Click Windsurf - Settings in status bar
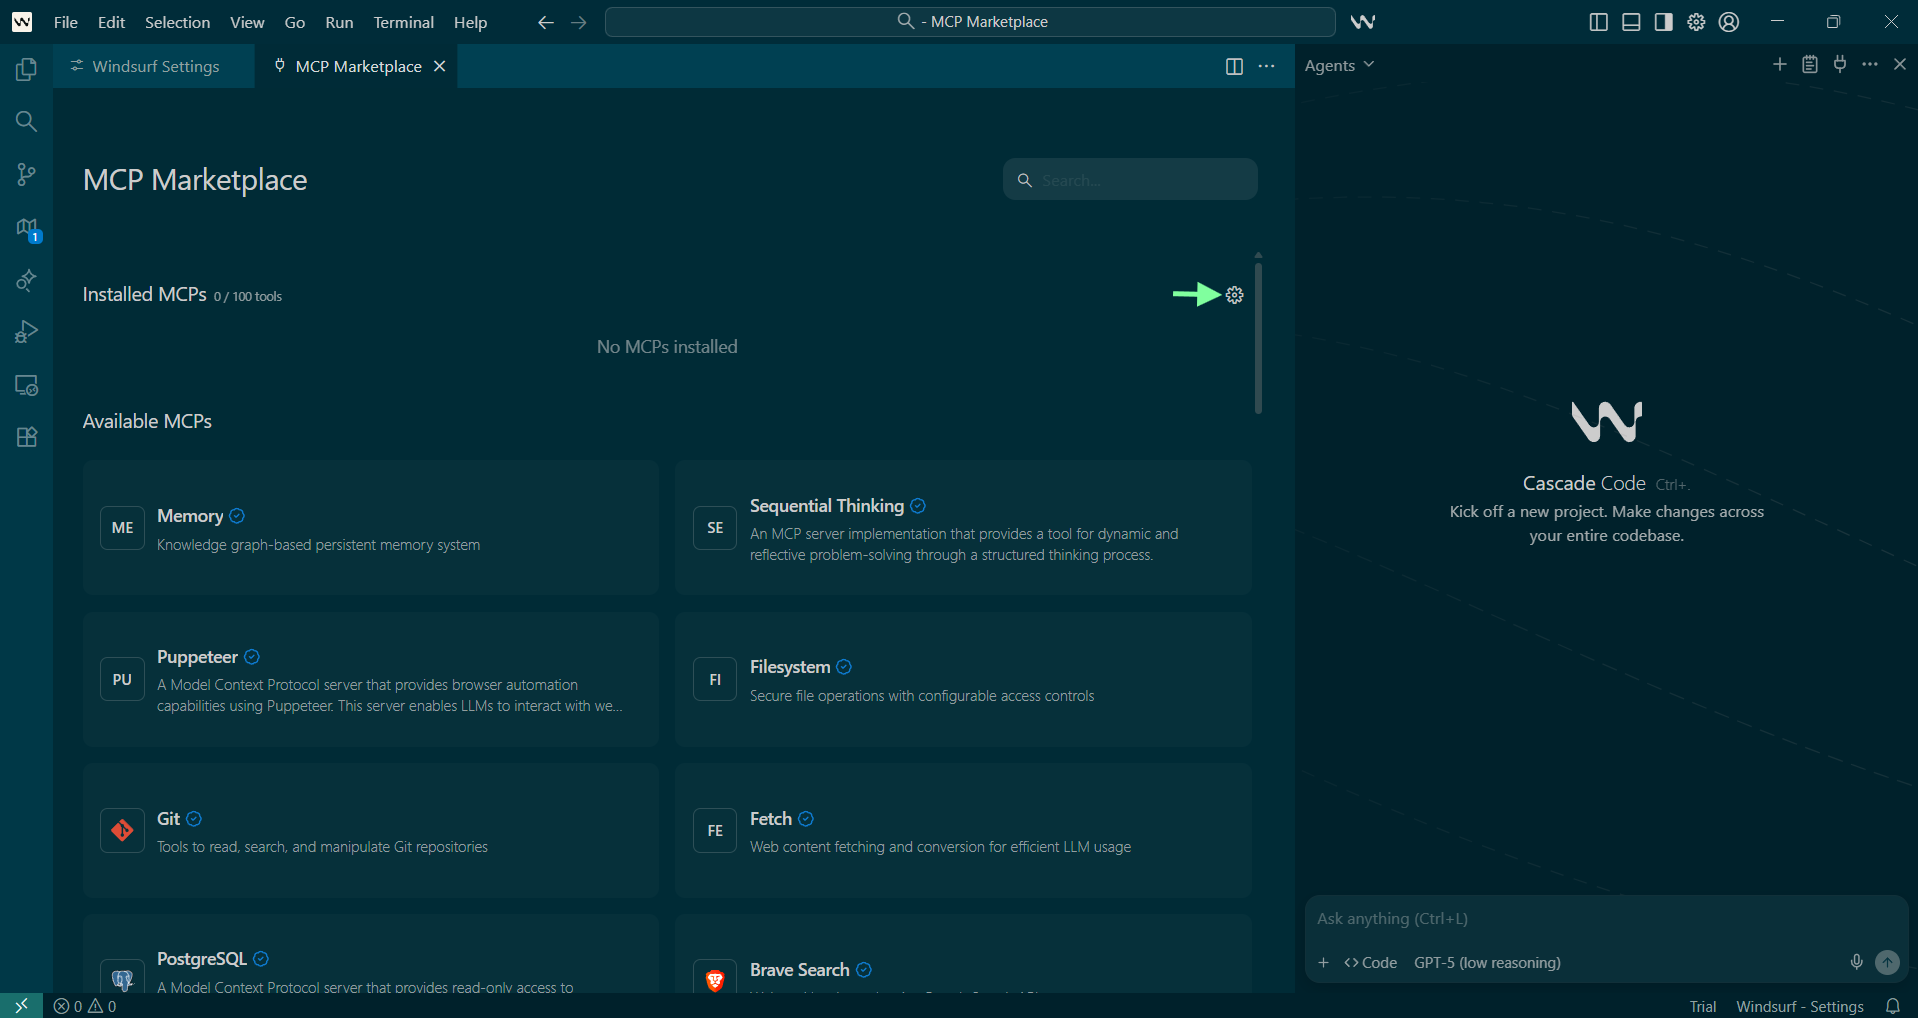The image size is (1918, 1018). (x=1800, y=1006)
